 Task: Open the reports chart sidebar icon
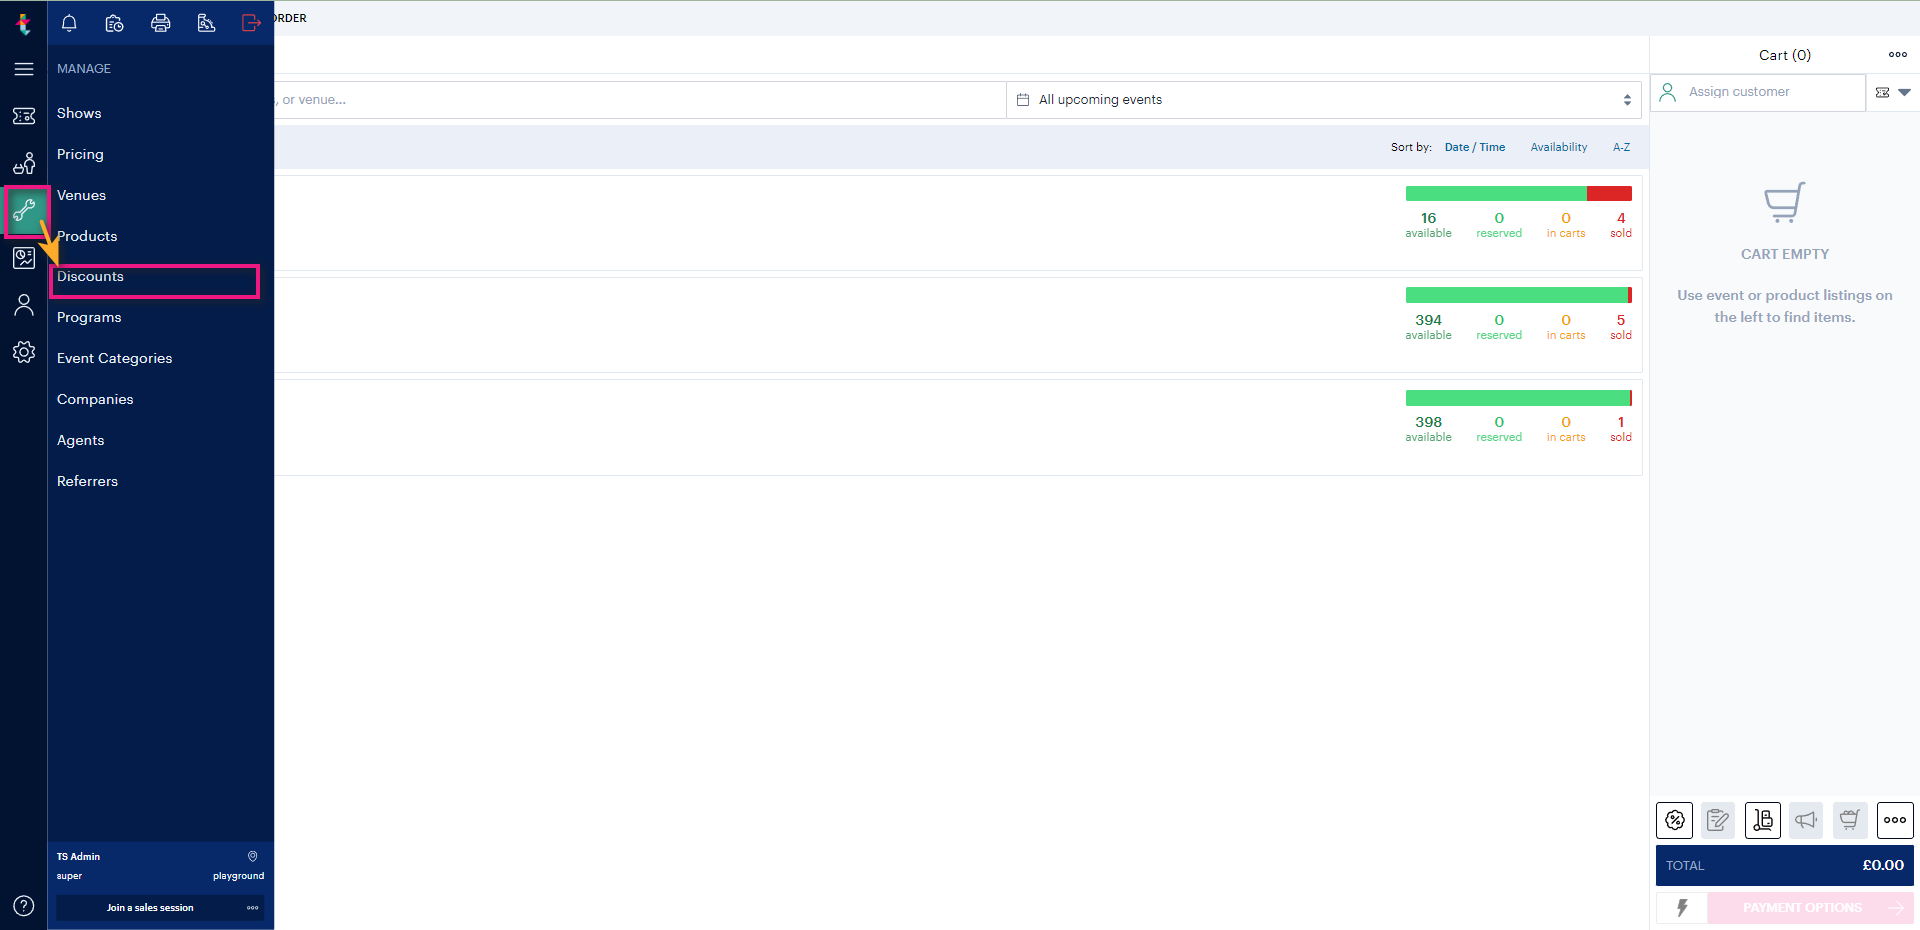click(24, 258)
